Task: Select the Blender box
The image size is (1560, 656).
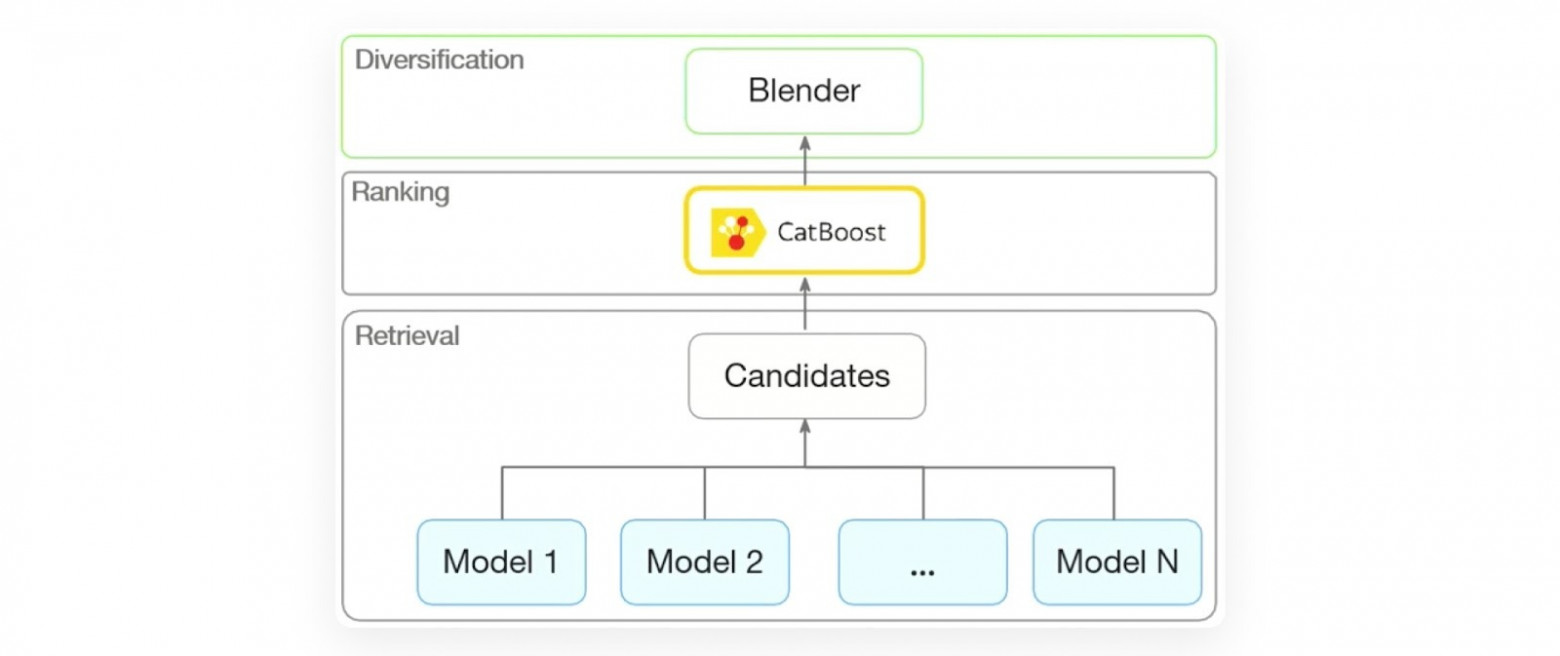Action: 804,91
